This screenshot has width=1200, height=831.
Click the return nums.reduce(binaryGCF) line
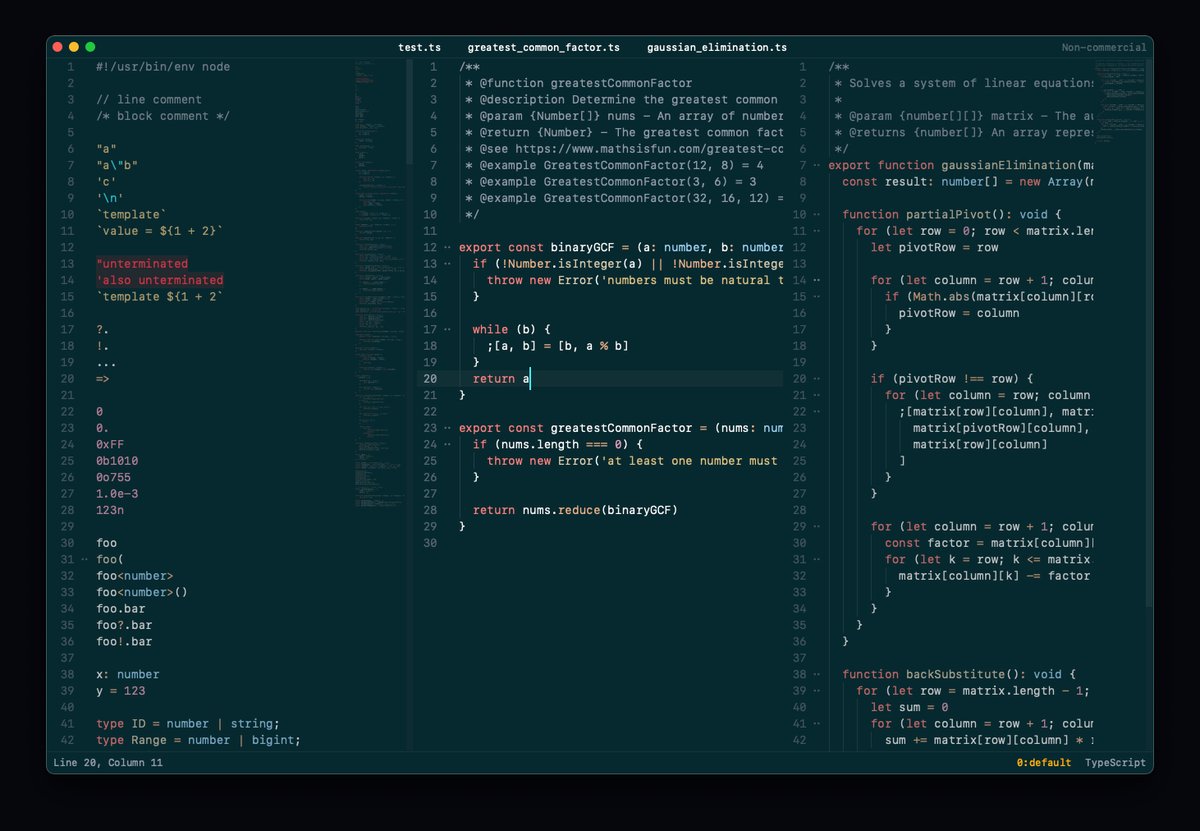(575, 510)
